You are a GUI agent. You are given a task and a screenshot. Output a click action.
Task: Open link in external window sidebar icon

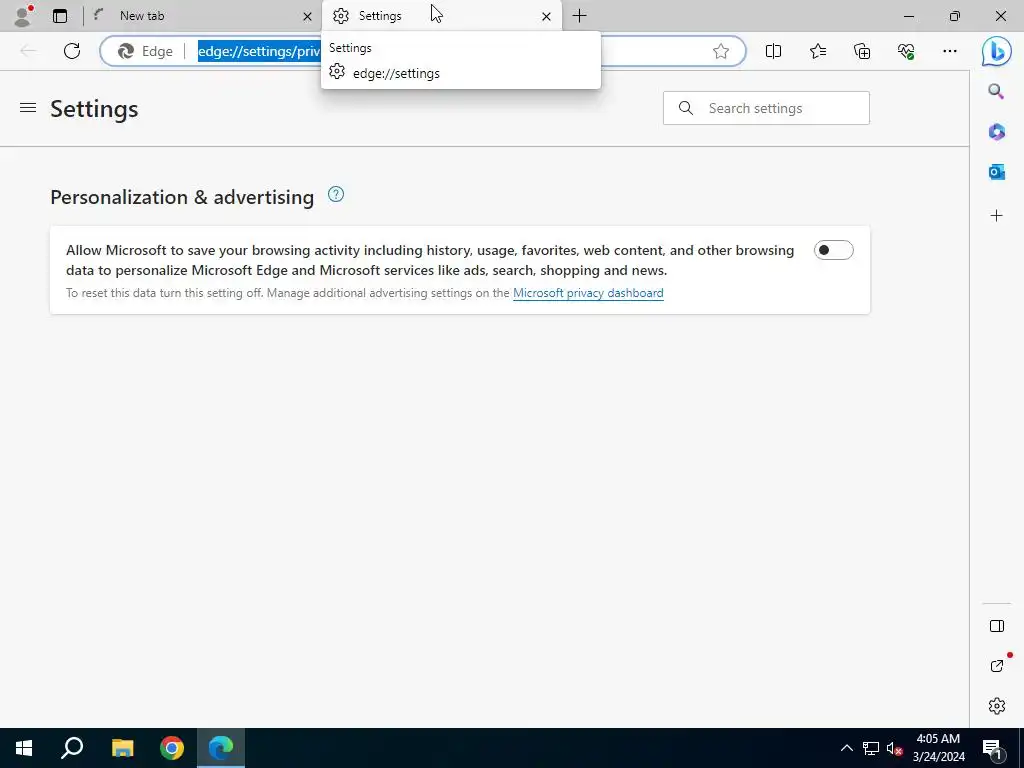coord(997,666)
